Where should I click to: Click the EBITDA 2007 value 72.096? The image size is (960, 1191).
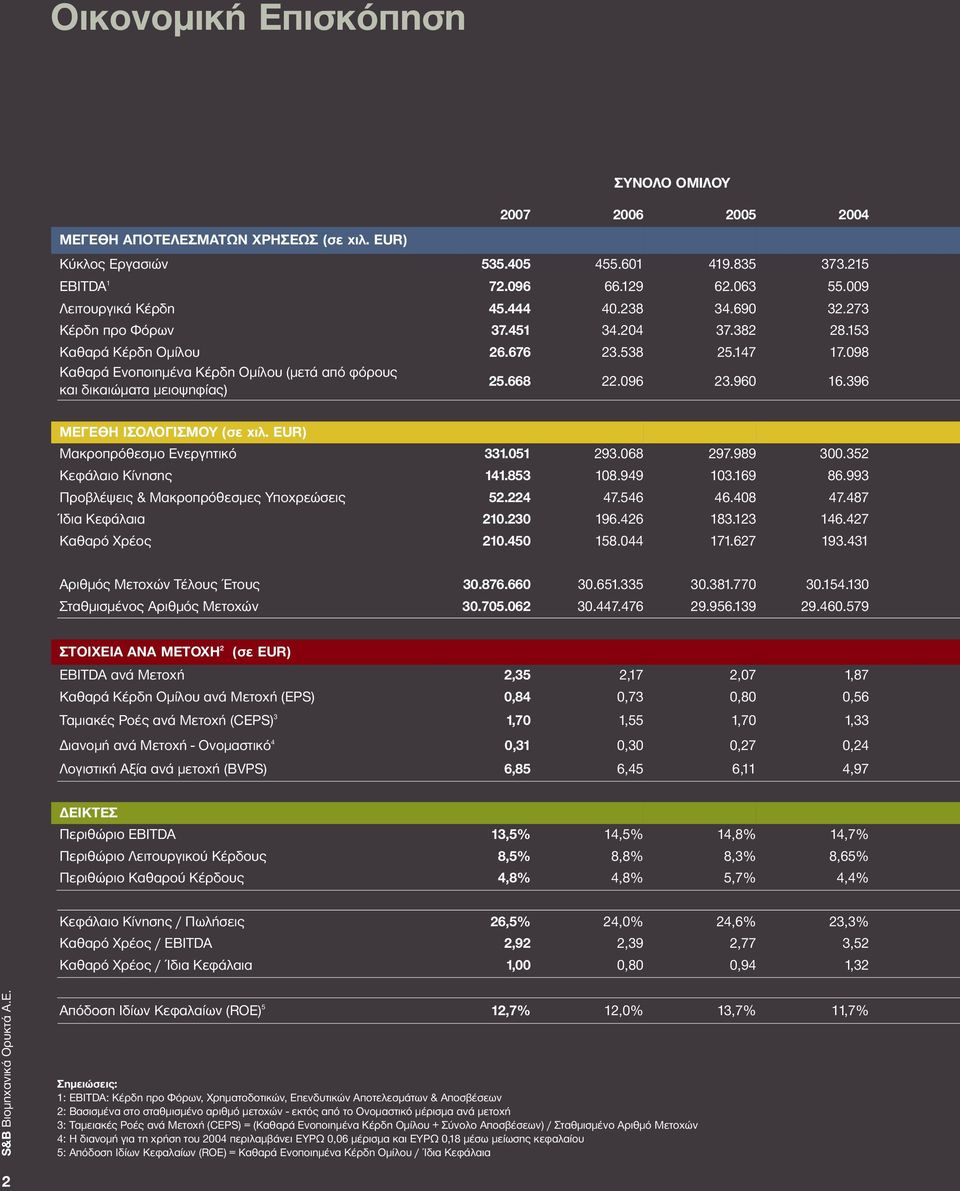point(510,286)
